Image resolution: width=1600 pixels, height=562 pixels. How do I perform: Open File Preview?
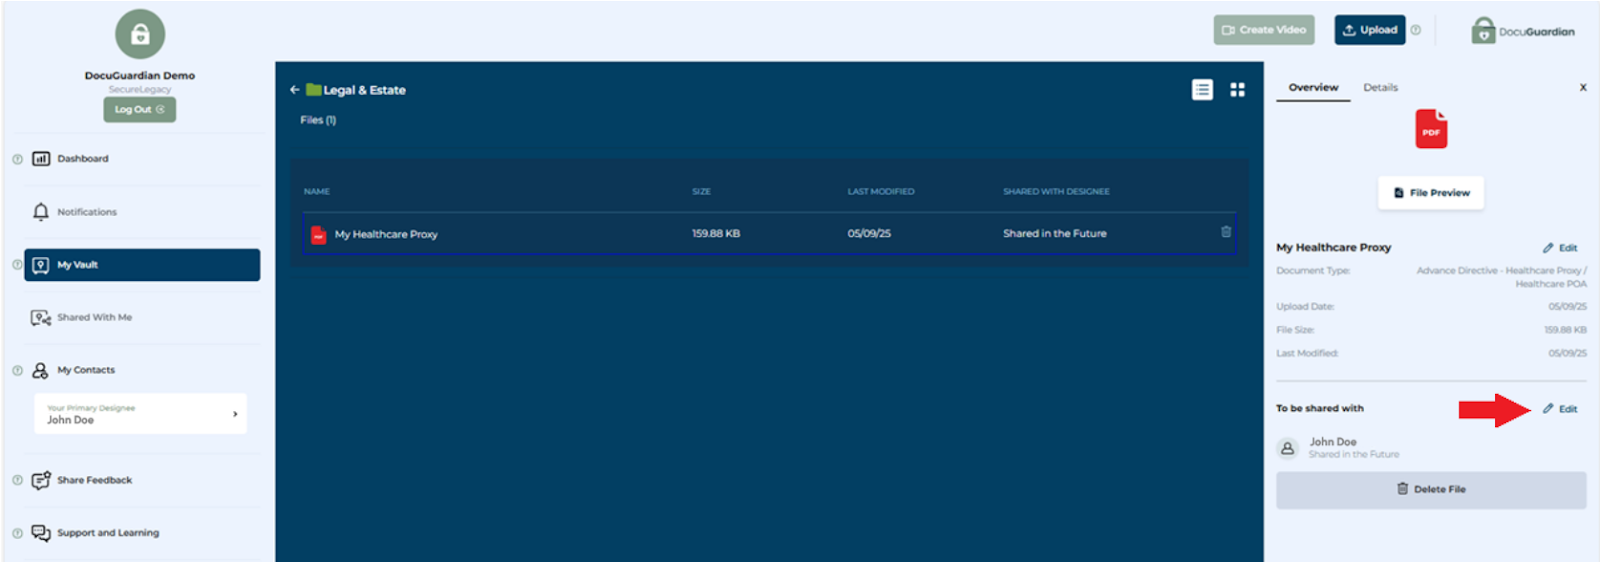click(x=1431, y=193)
